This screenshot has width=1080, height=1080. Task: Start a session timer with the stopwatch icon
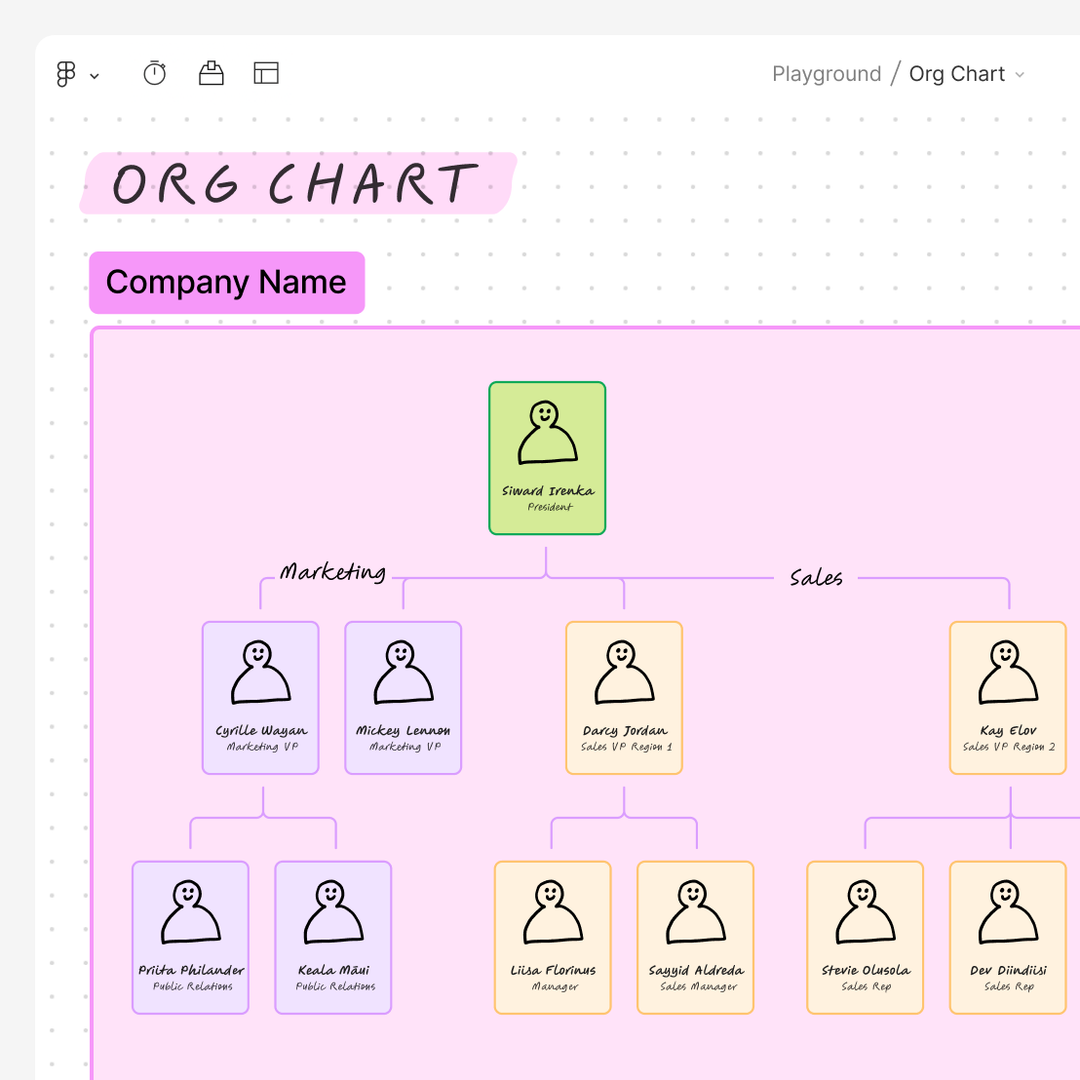154,73
